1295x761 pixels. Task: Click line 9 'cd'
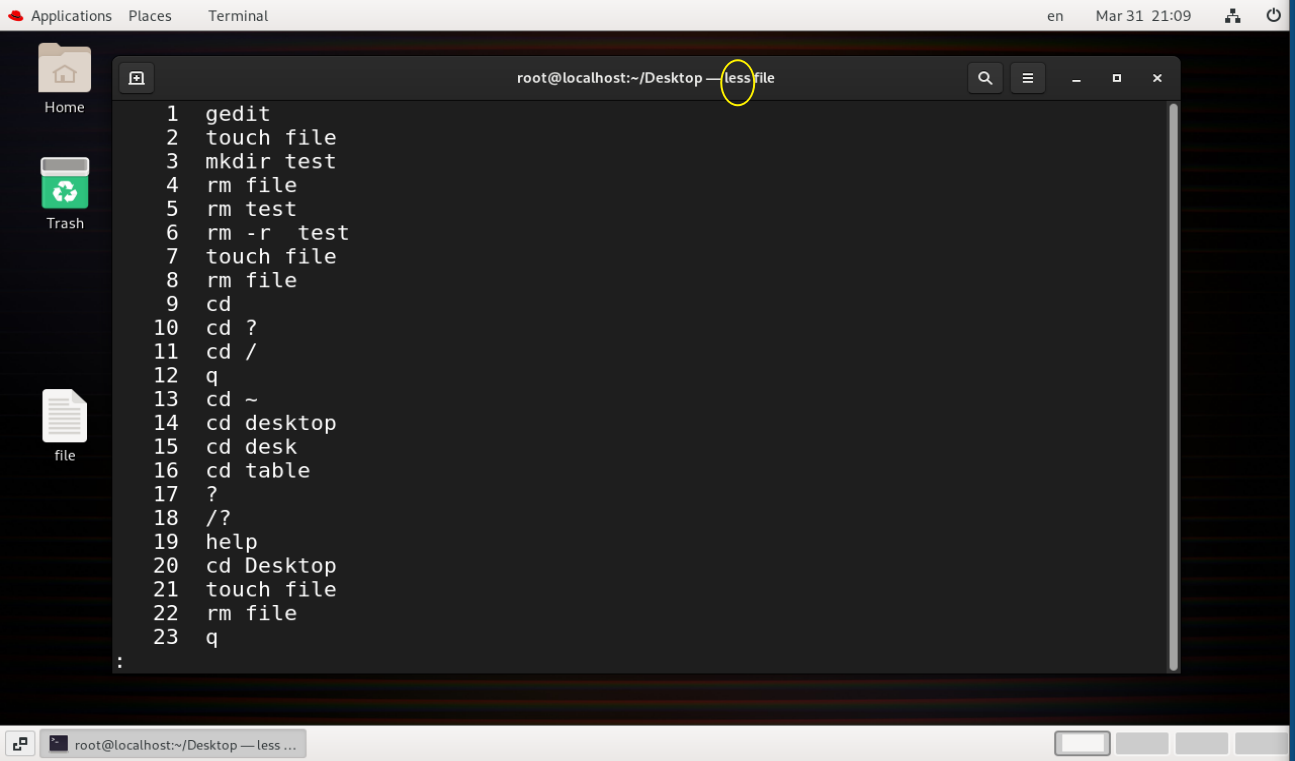218,304
